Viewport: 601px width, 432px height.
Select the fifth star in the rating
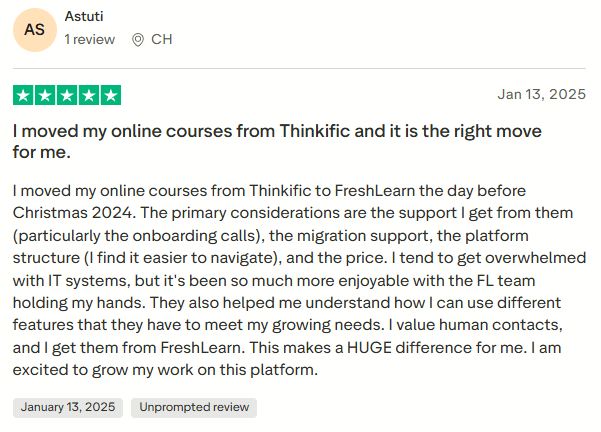[111, 95]
